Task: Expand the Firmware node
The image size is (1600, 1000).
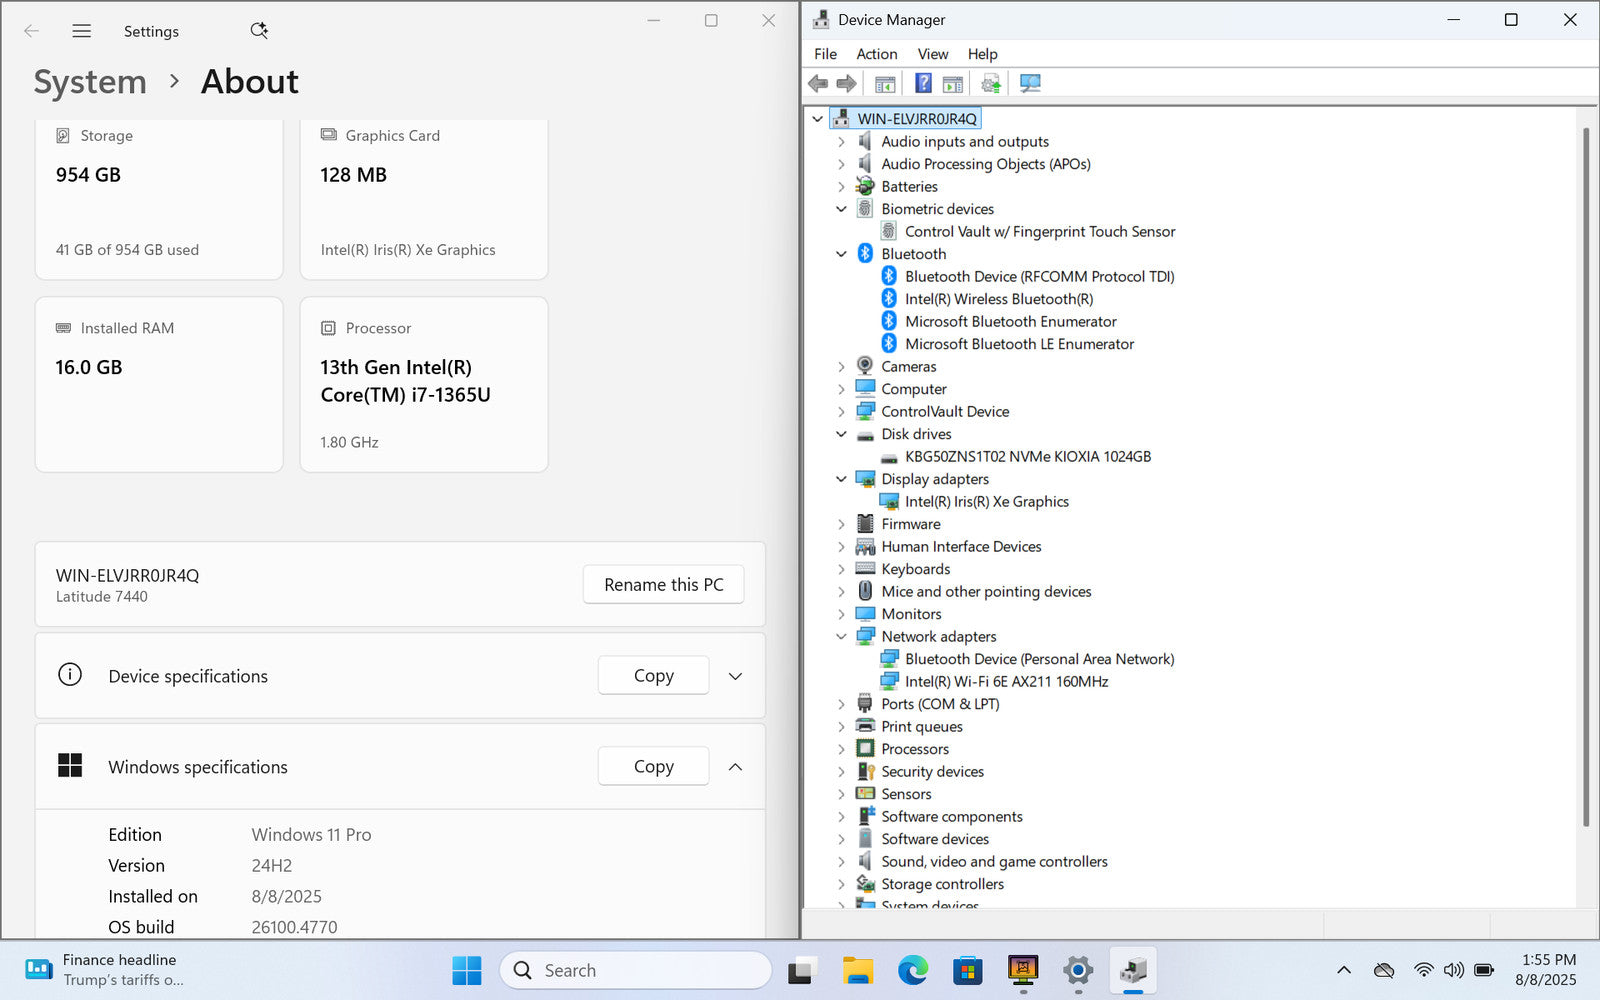Action: (x=841, y=524)
